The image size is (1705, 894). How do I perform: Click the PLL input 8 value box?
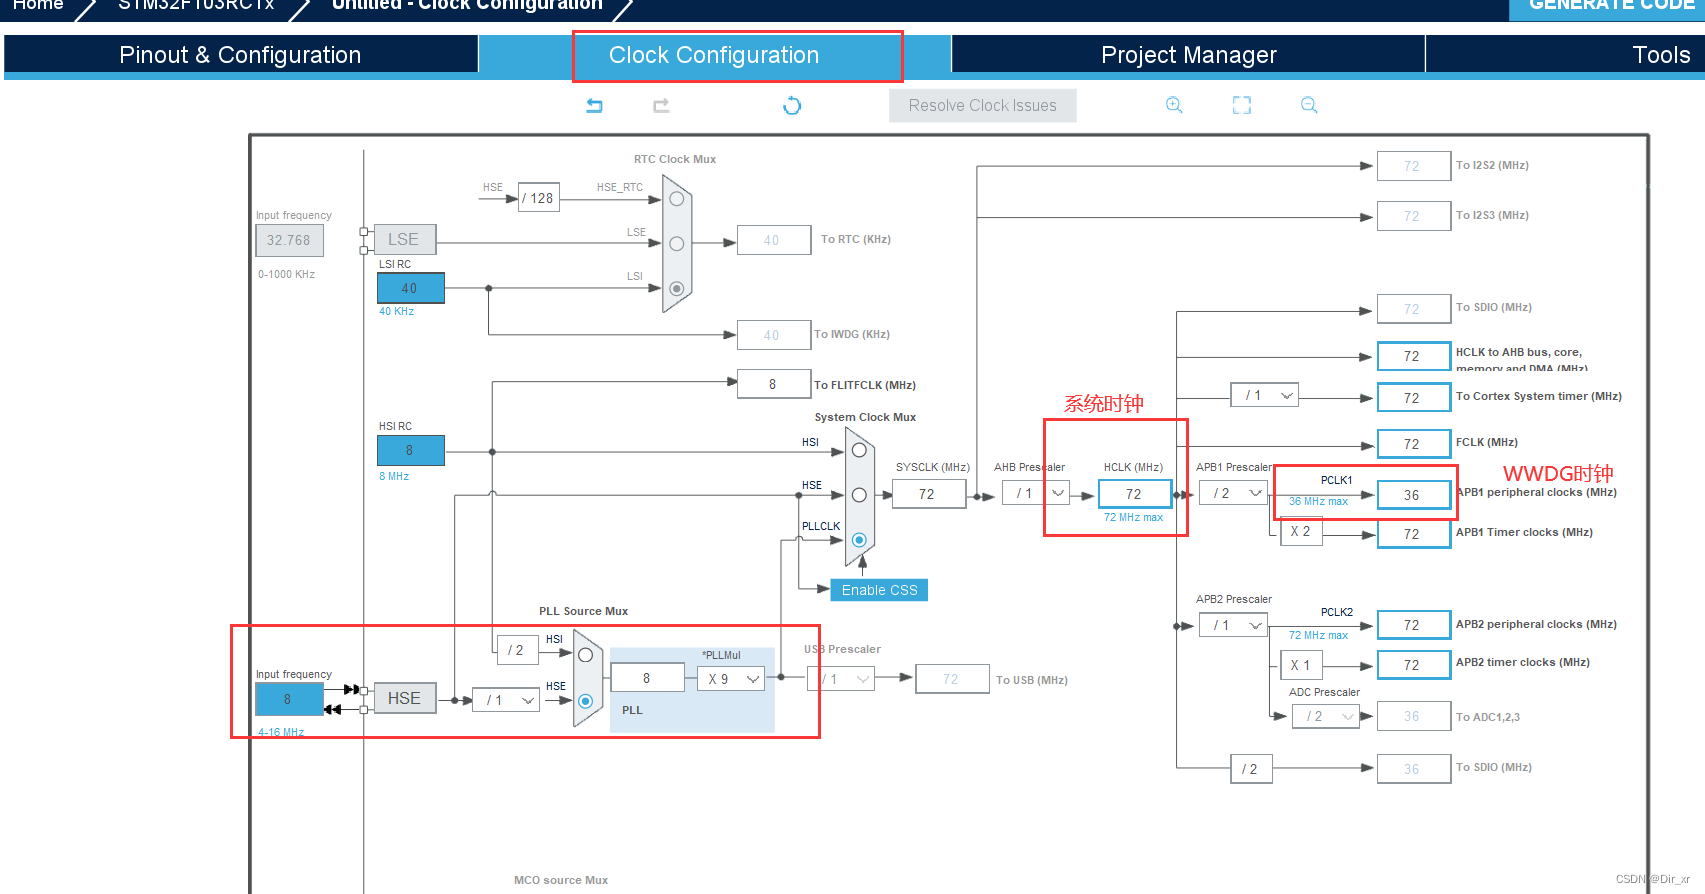[x=647, y=678]
